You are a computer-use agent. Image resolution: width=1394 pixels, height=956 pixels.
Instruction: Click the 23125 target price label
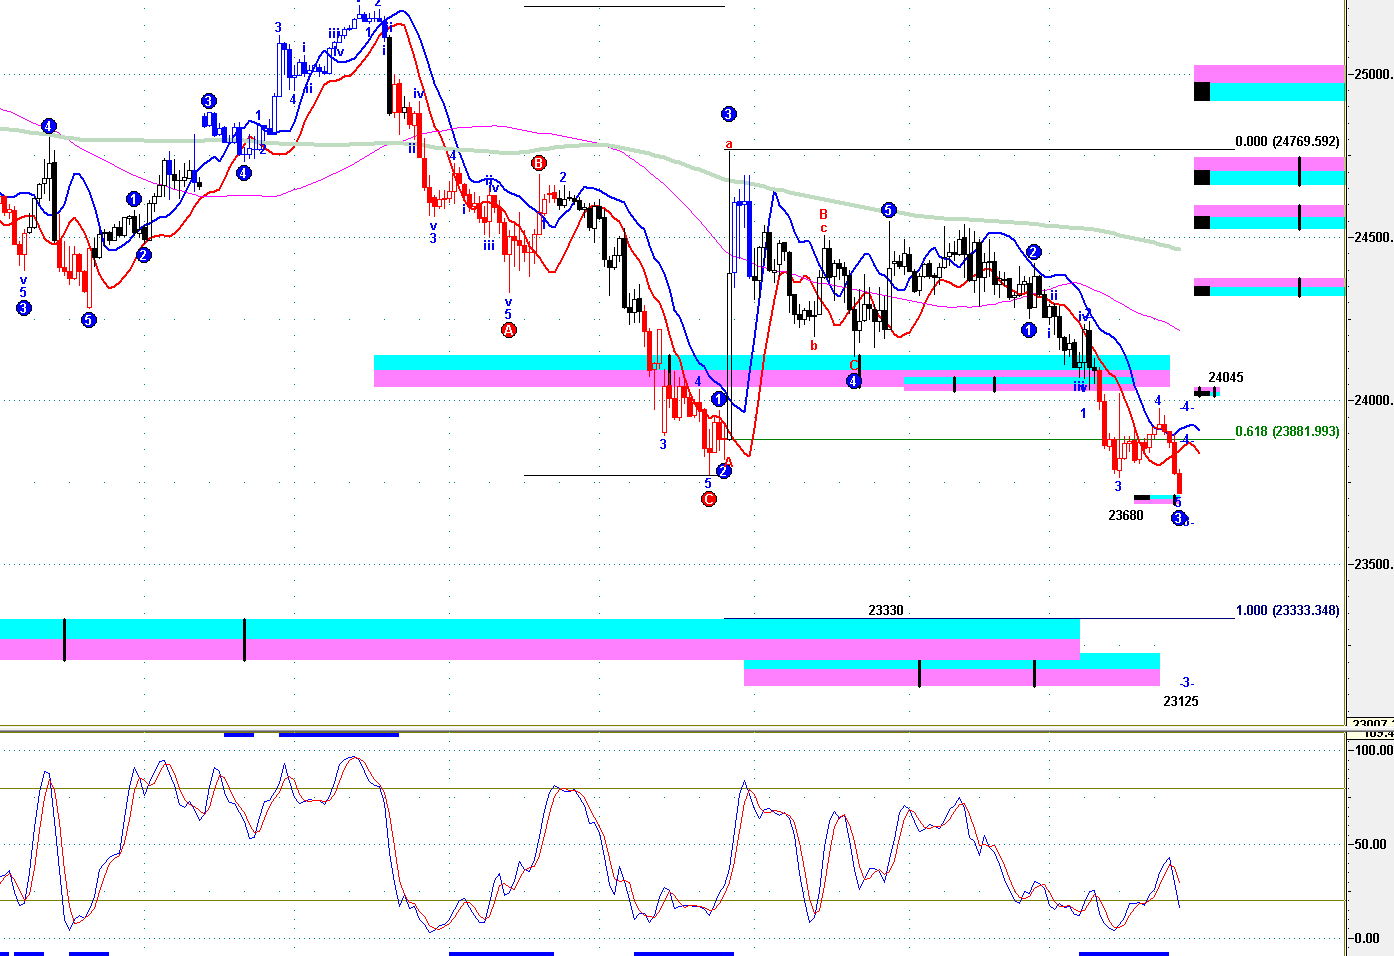pyautogui.click(x=1181, y=702)
